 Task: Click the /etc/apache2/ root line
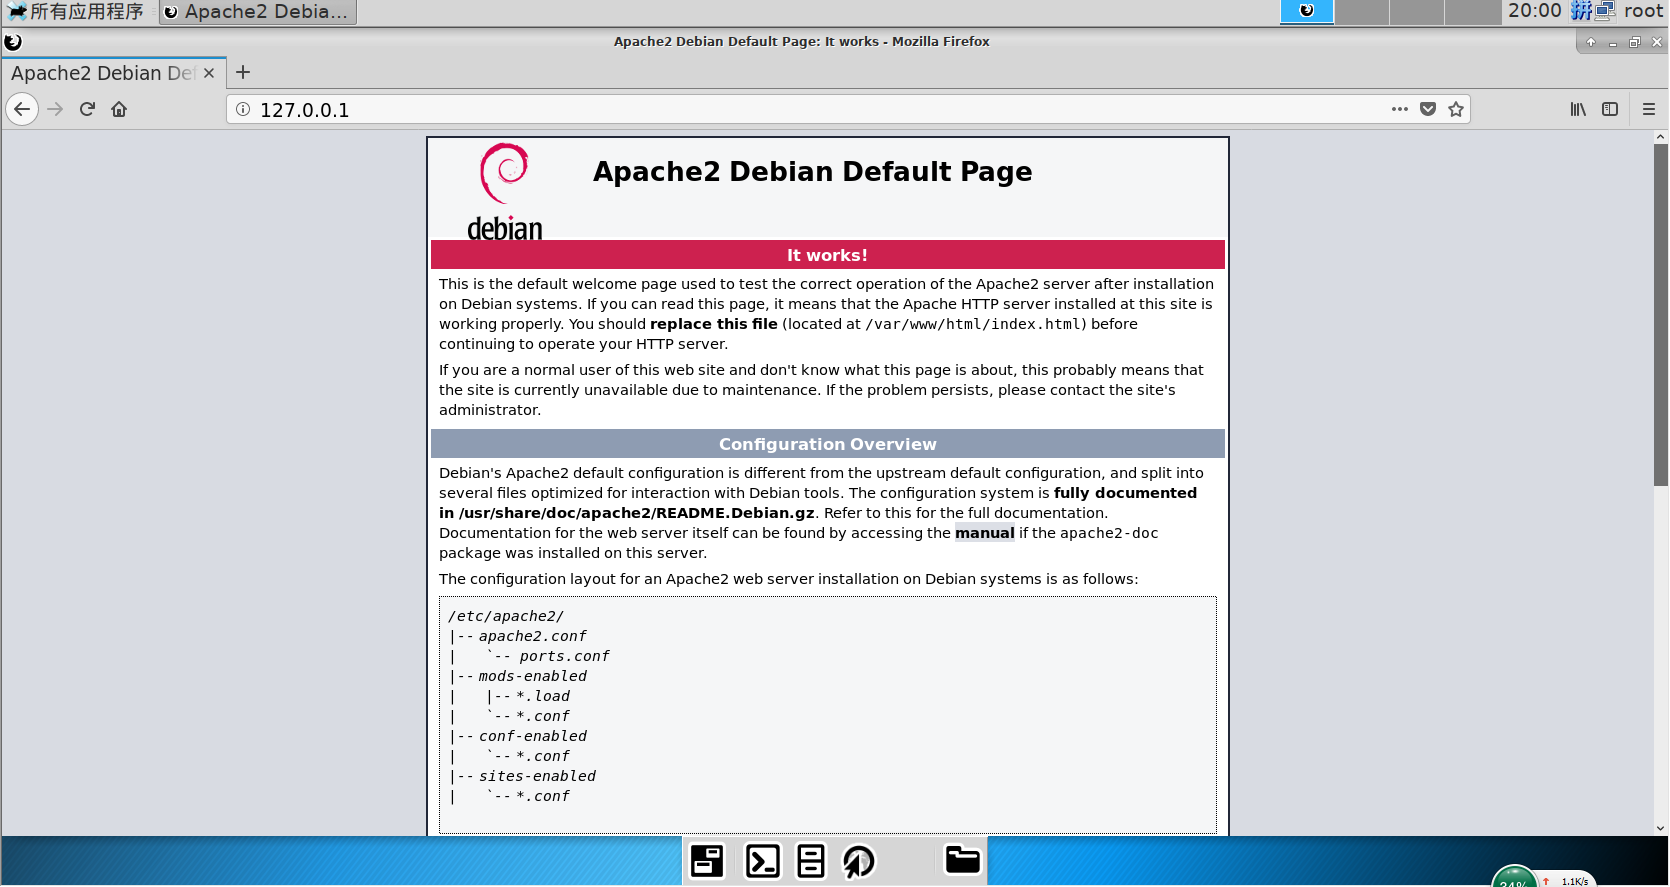tap(506, 616)
